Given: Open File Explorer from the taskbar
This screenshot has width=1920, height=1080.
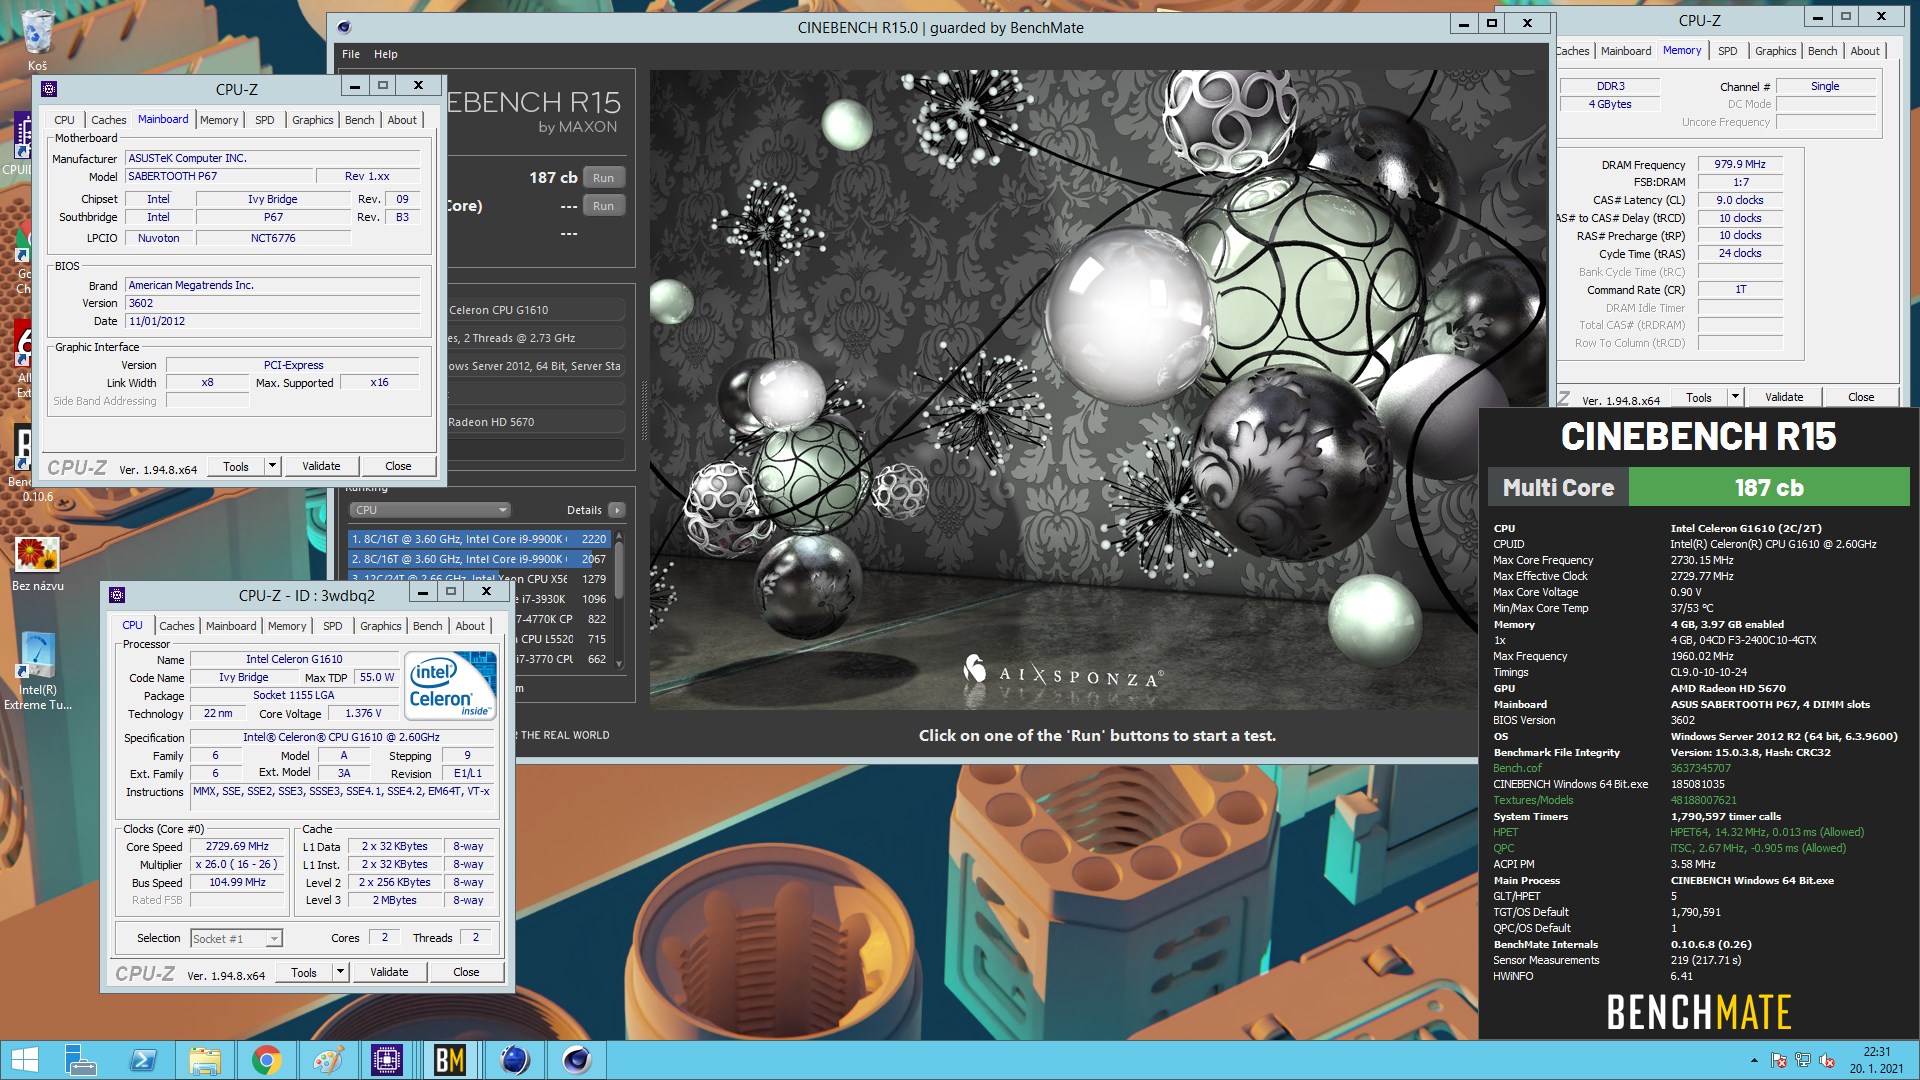Looking at the screenshot, I should pos(204,1060).
